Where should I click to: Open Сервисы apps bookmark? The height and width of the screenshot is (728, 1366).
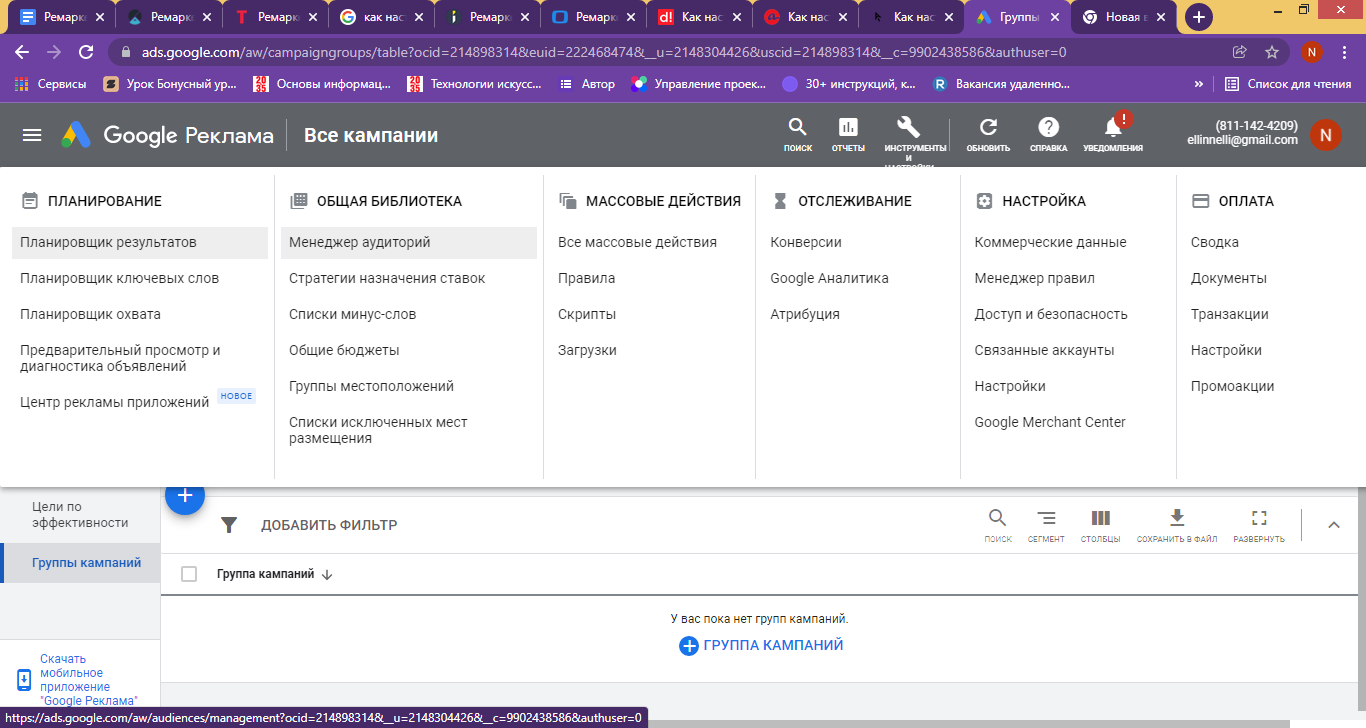[50, 84]
